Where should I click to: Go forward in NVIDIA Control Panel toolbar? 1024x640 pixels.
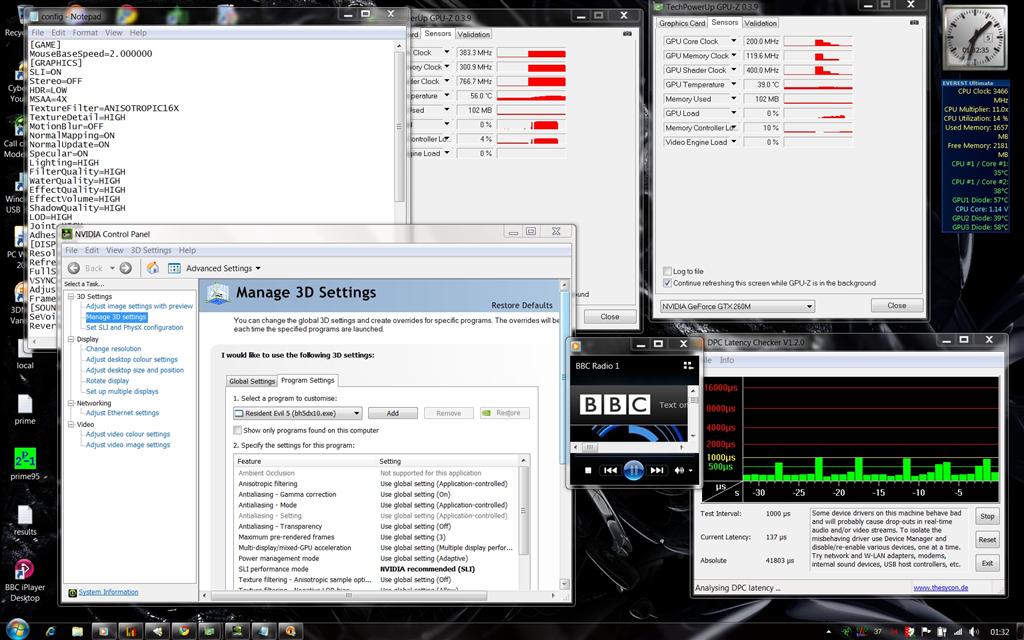pyautogui.click(x=126, y=268)
